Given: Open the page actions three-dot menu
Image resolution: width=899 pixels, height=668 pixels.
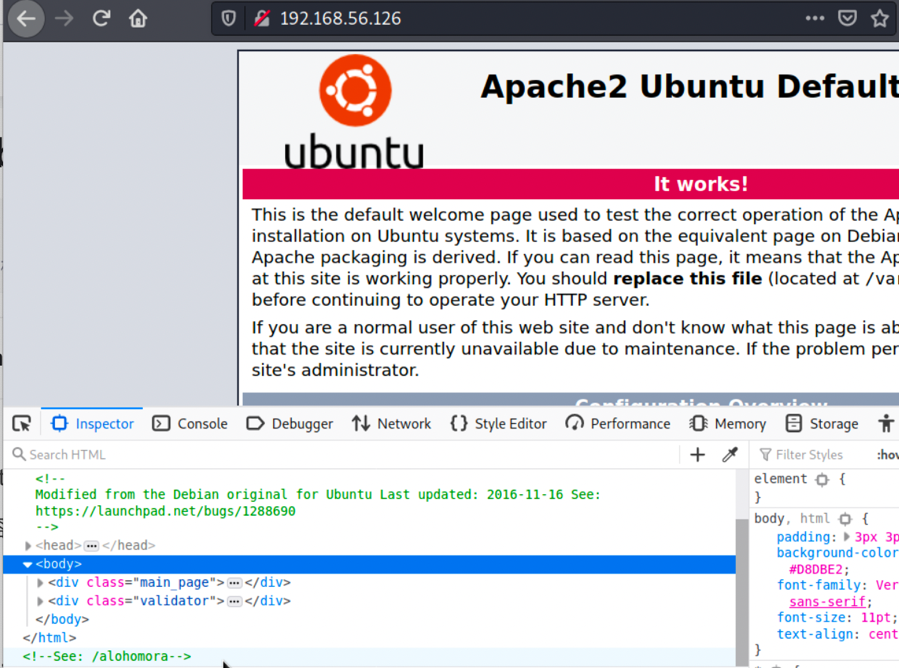Looking at the screenshot, I should point(815,18).
